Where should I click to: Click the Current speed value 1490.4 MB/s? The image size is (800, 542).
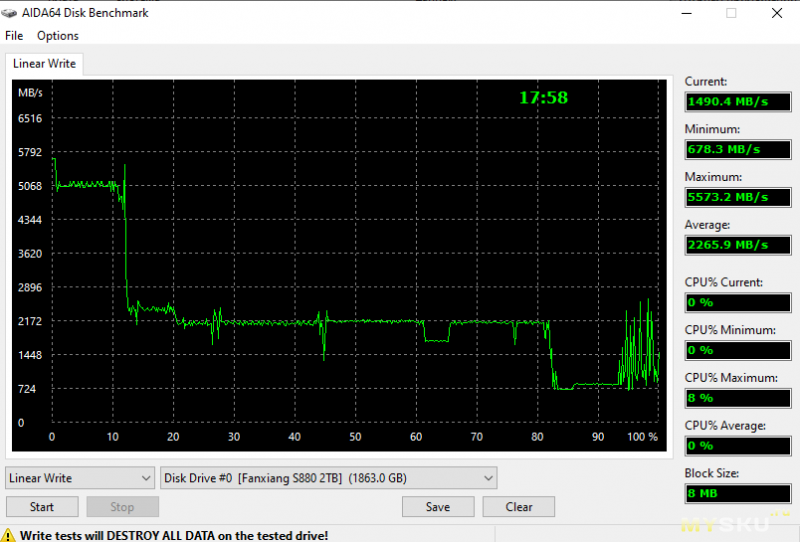pos(738,102)
